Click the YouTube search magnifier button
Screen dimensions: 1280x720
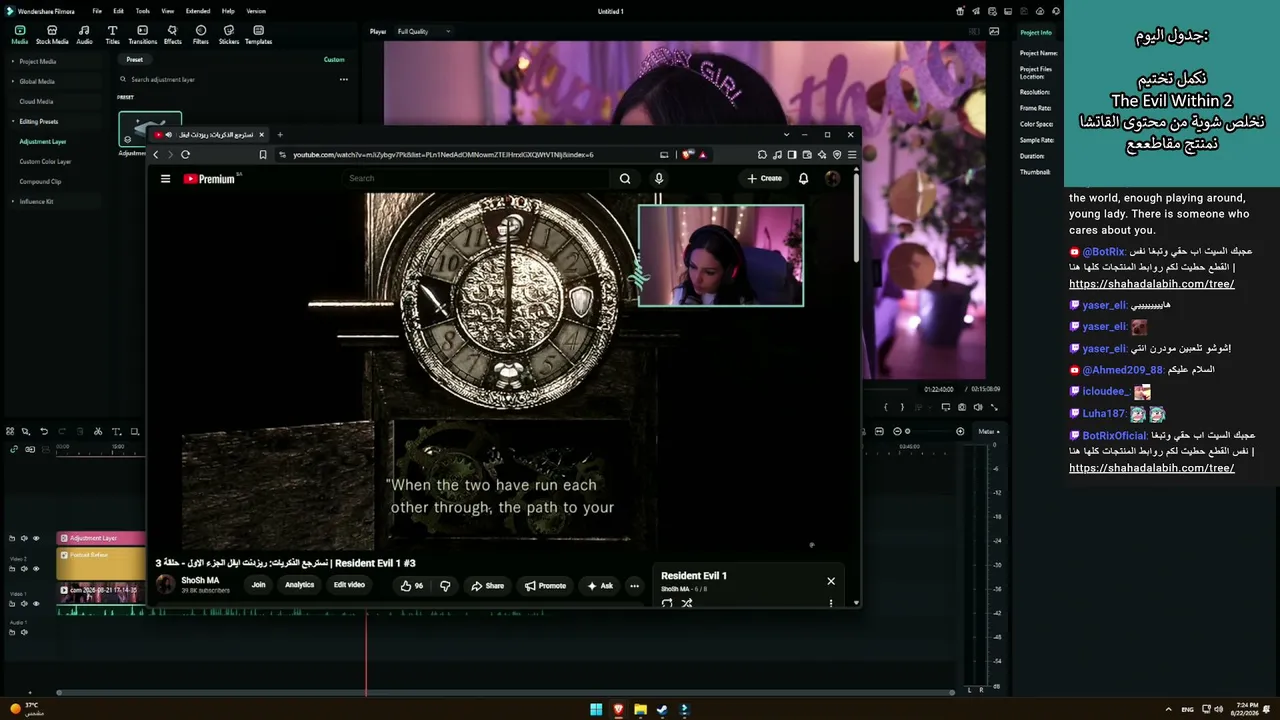click(625, 179)
